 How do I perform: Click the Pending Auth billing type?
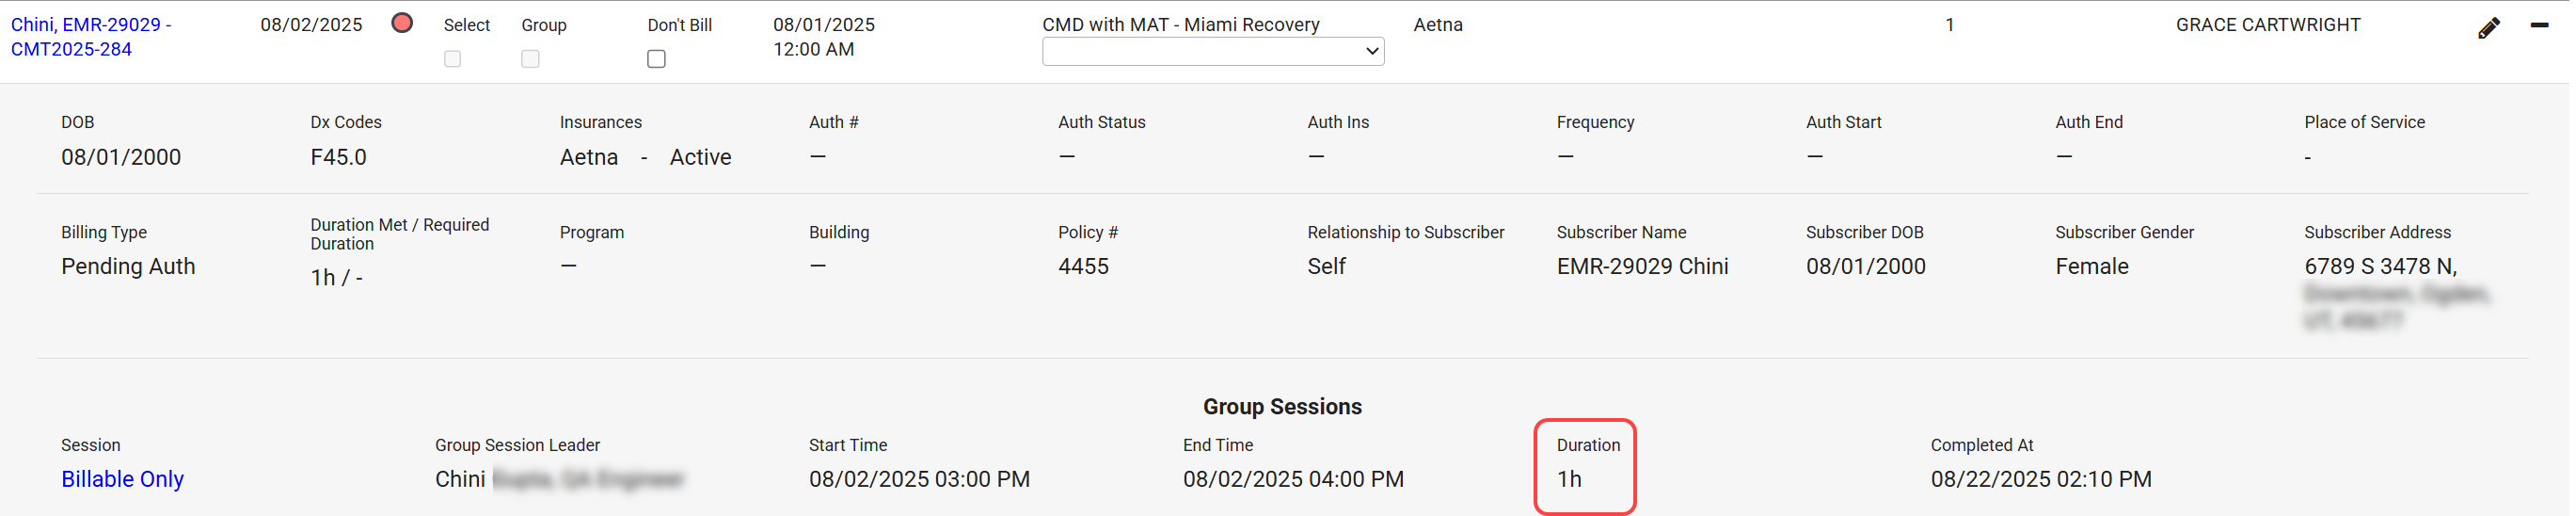pos(128,267)
